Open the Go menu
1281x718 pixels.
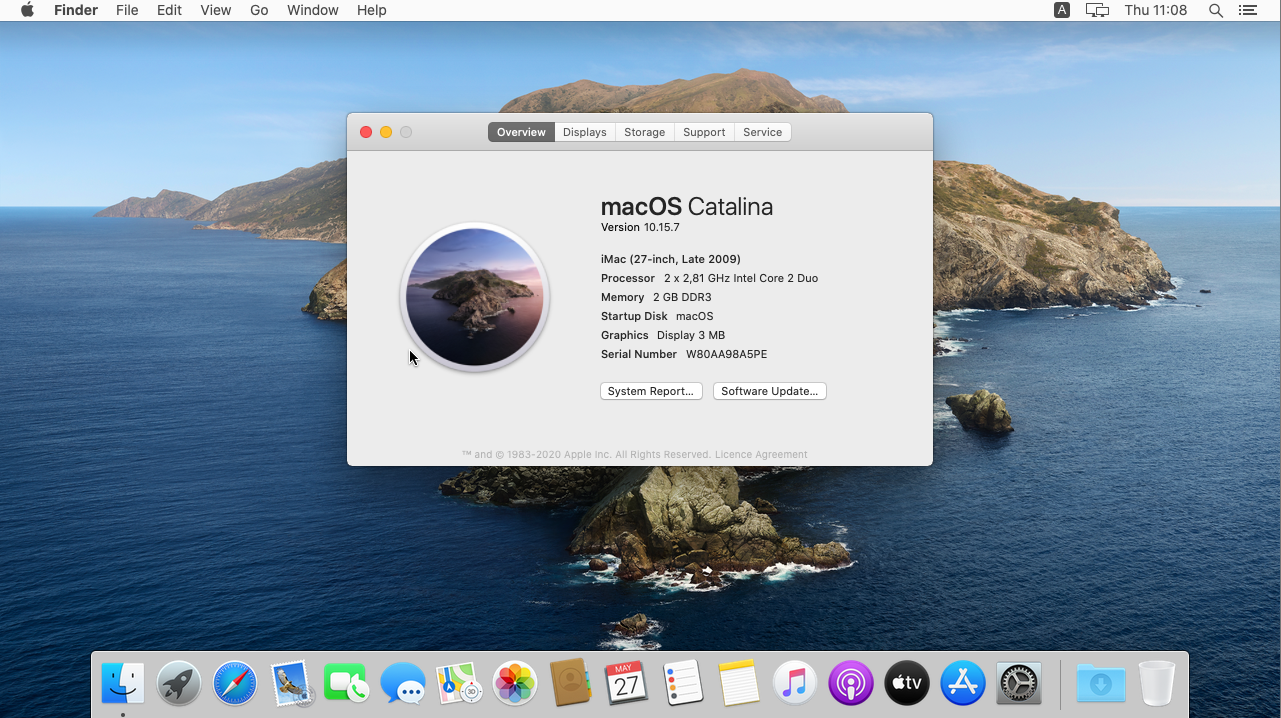(x=259, y=10)
